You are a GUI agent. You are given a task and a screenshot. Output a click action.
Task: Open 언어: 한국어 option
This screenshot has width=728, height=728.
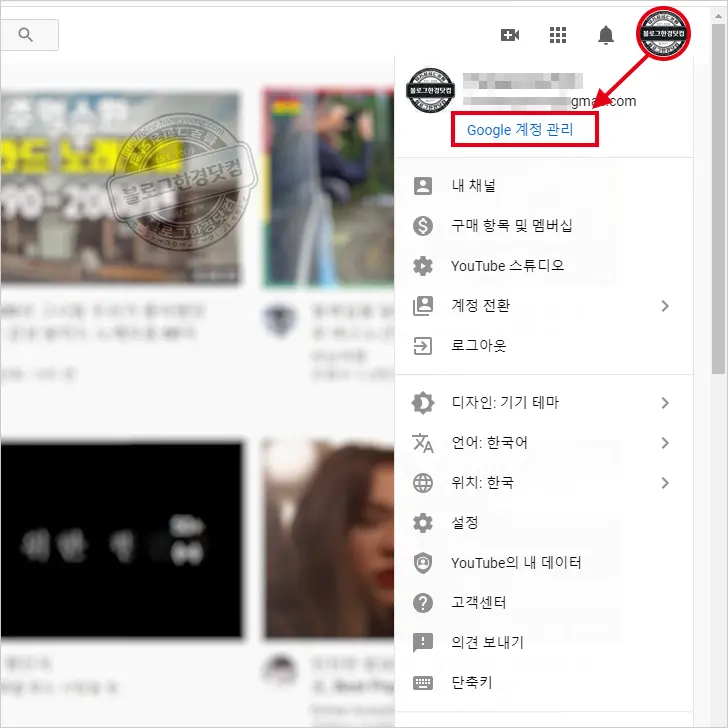(x=543, y=443)
